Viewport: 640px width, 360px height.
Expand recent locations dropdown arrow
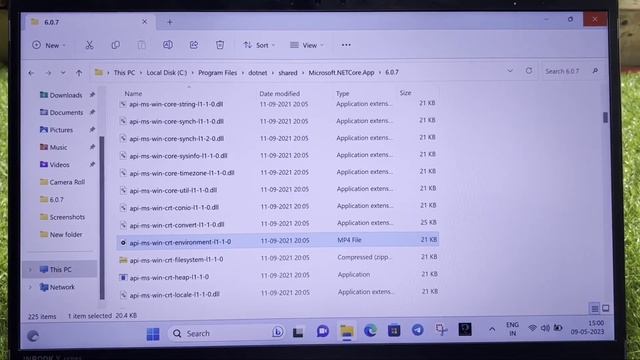[x=63, y=73]
